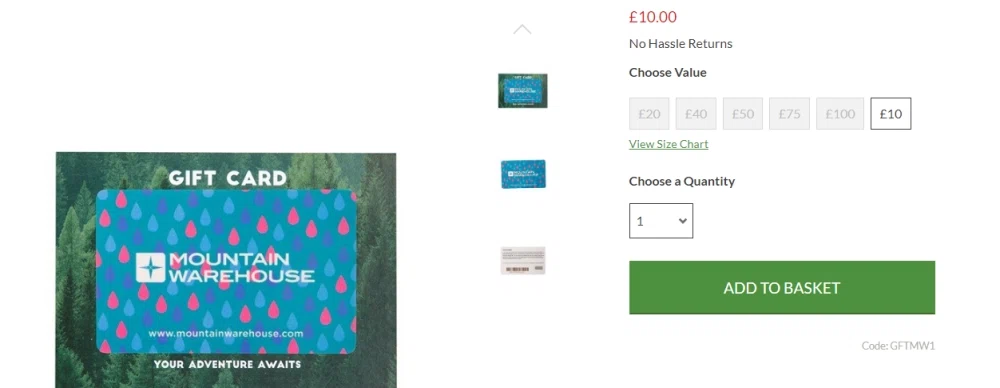Click the GIFT CARD heading on image

228,178
